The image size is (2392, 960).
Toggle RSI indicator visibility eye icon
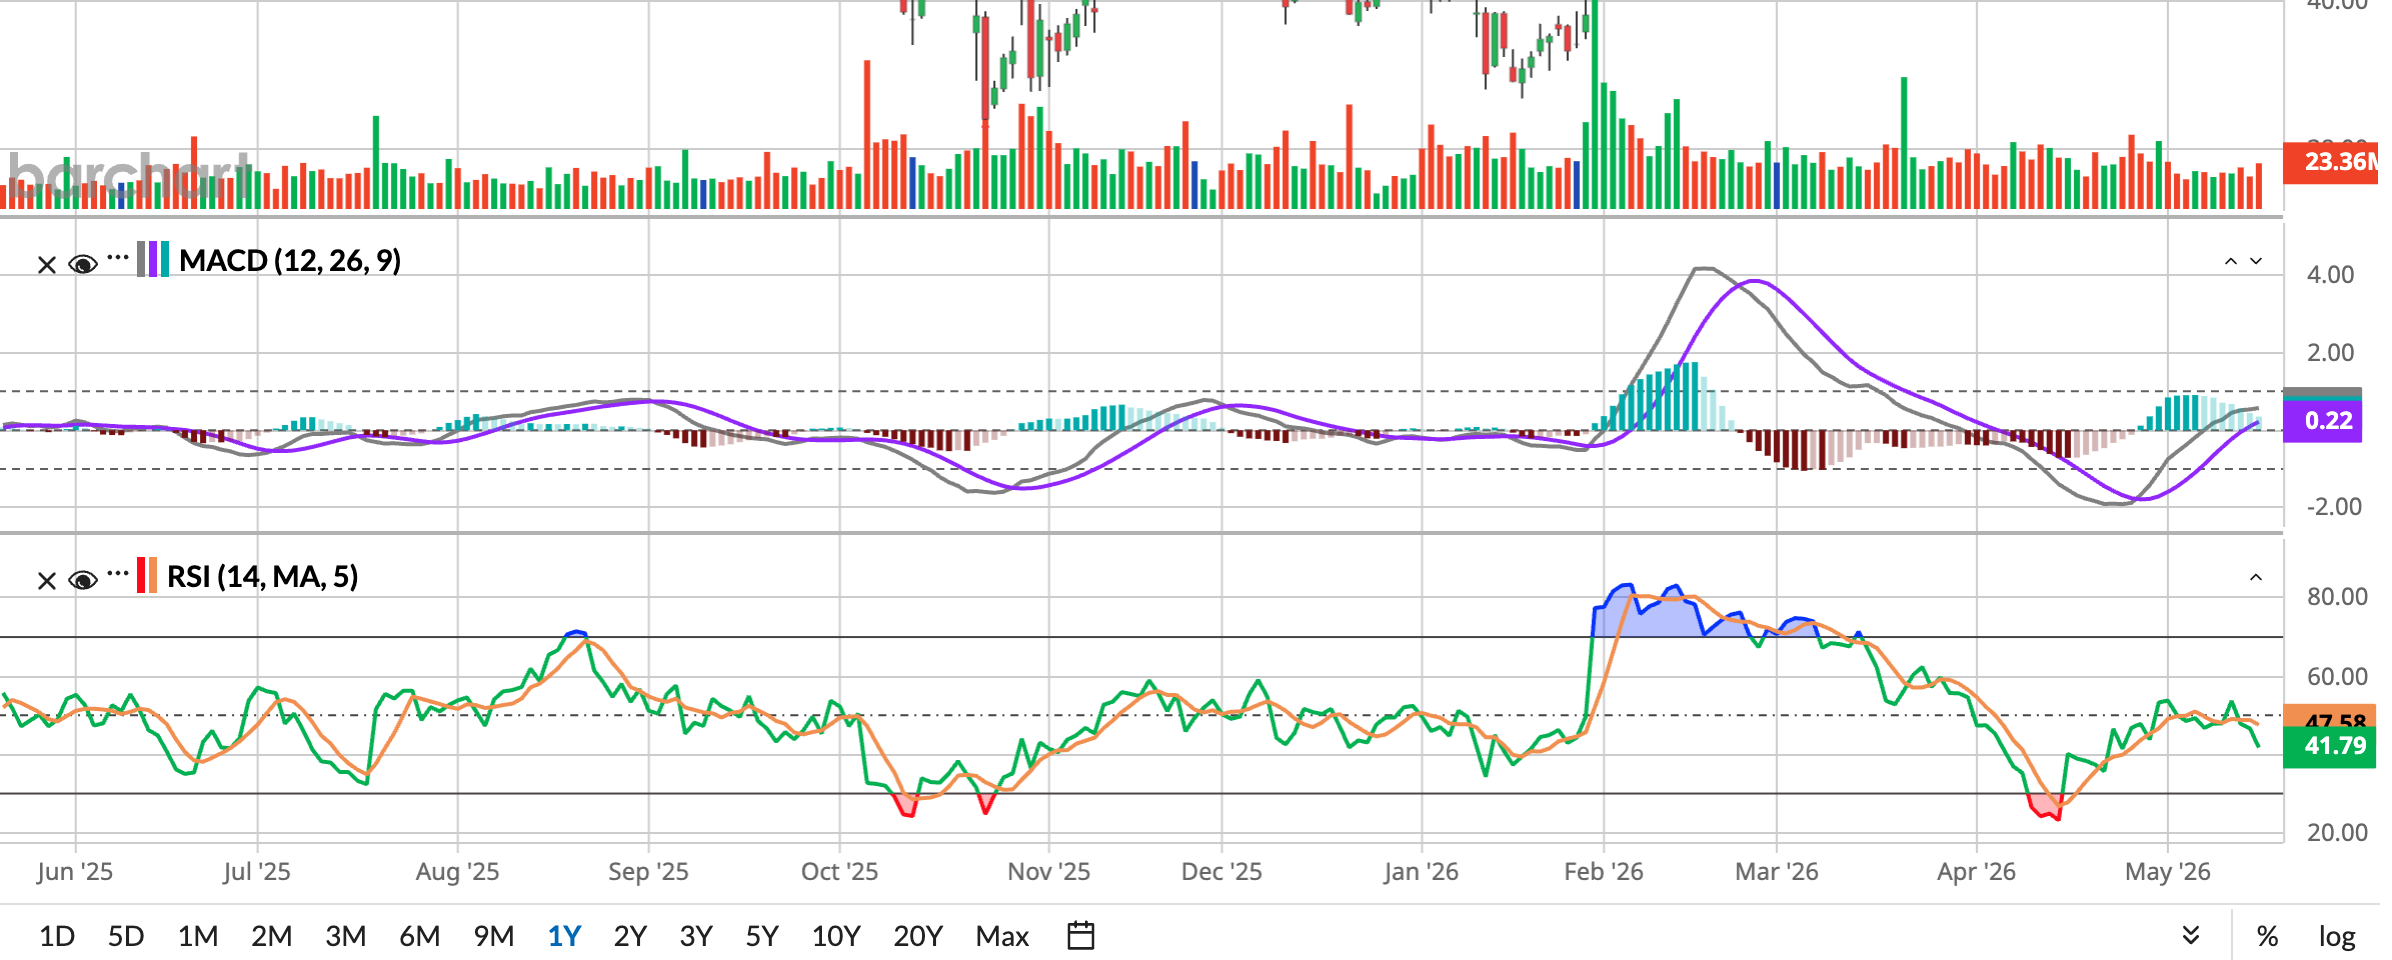[x=83, y=580]
